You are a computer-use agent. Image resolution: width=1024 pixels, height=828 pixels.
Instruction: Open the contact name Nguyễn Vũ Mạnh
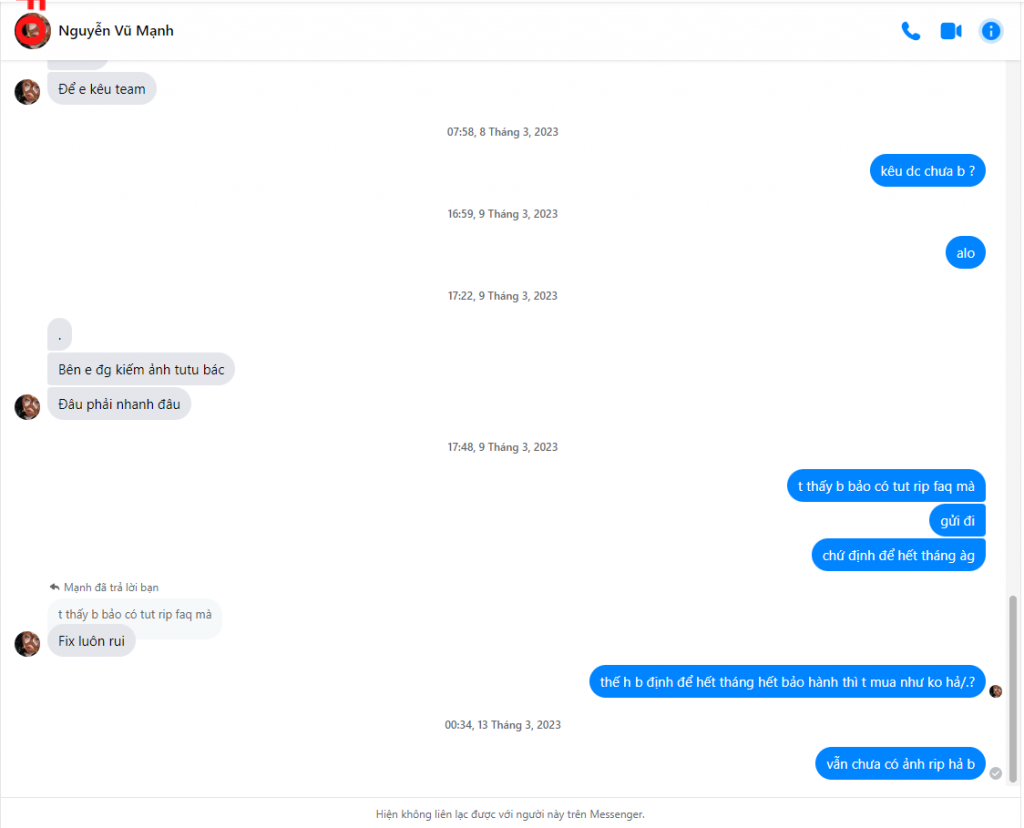click(116, 31)
